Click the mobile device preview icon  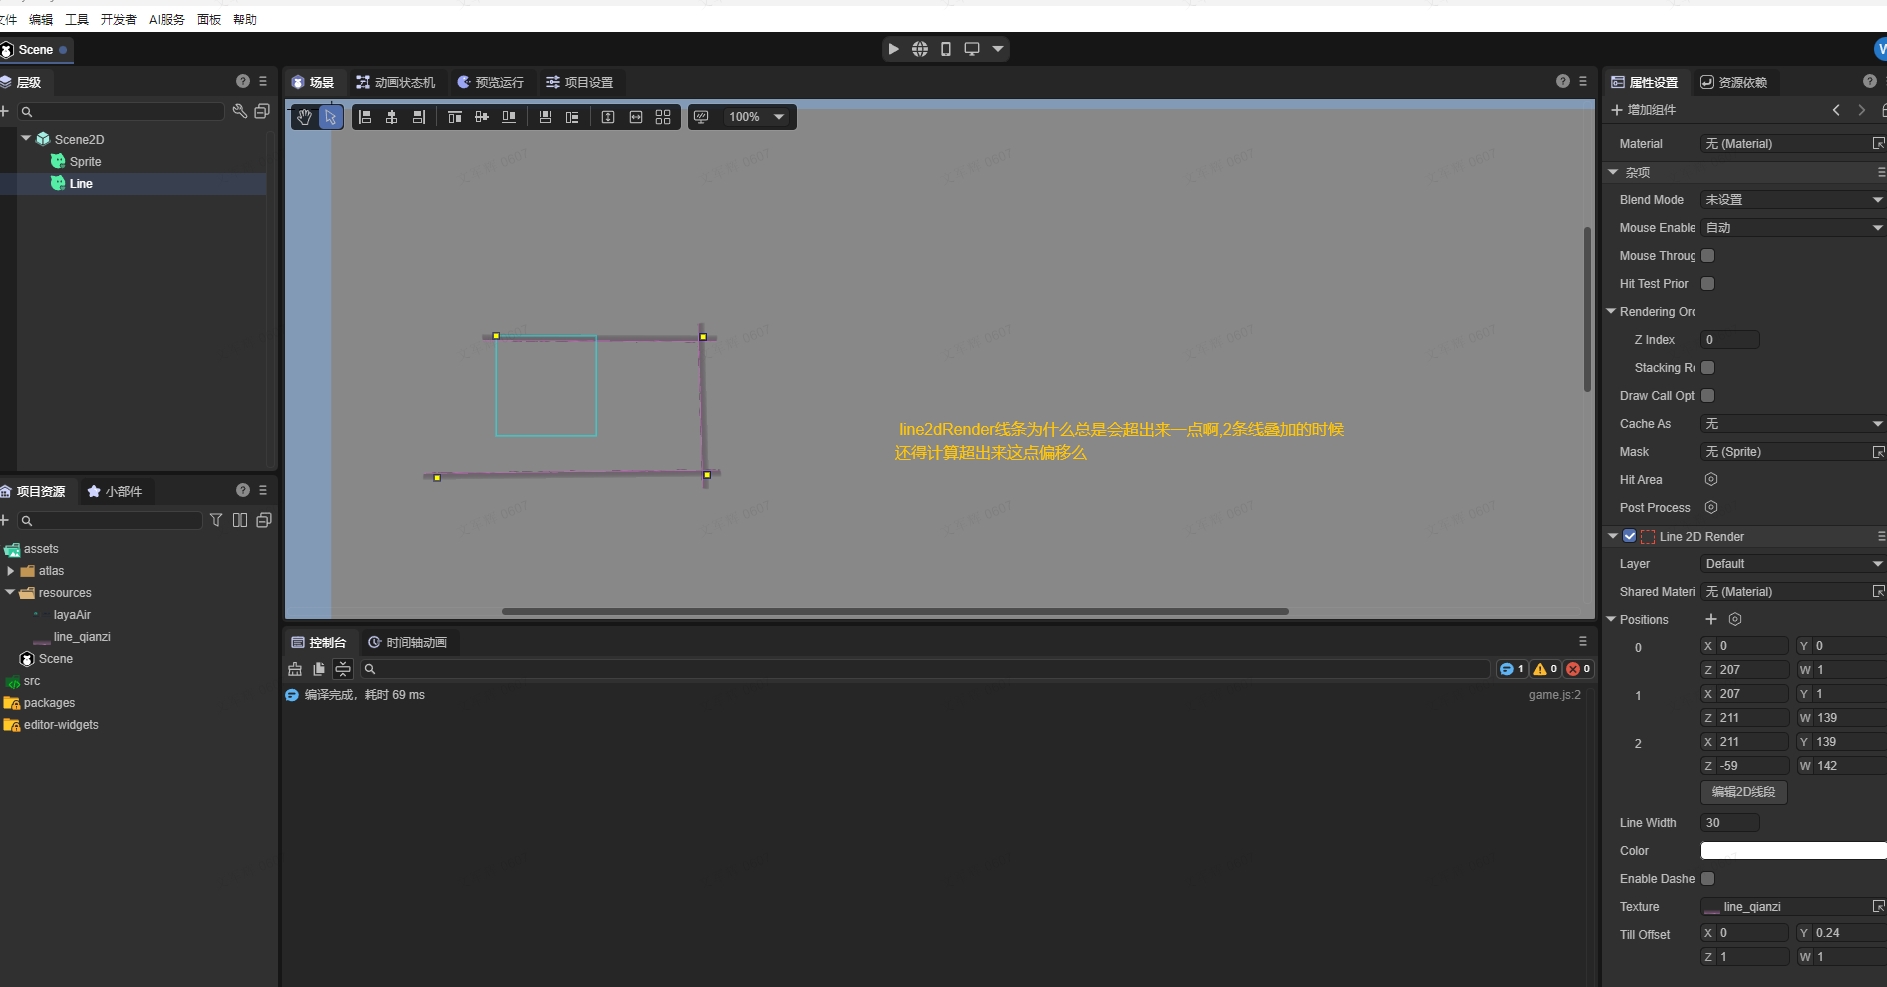click(x=945, y=49)
